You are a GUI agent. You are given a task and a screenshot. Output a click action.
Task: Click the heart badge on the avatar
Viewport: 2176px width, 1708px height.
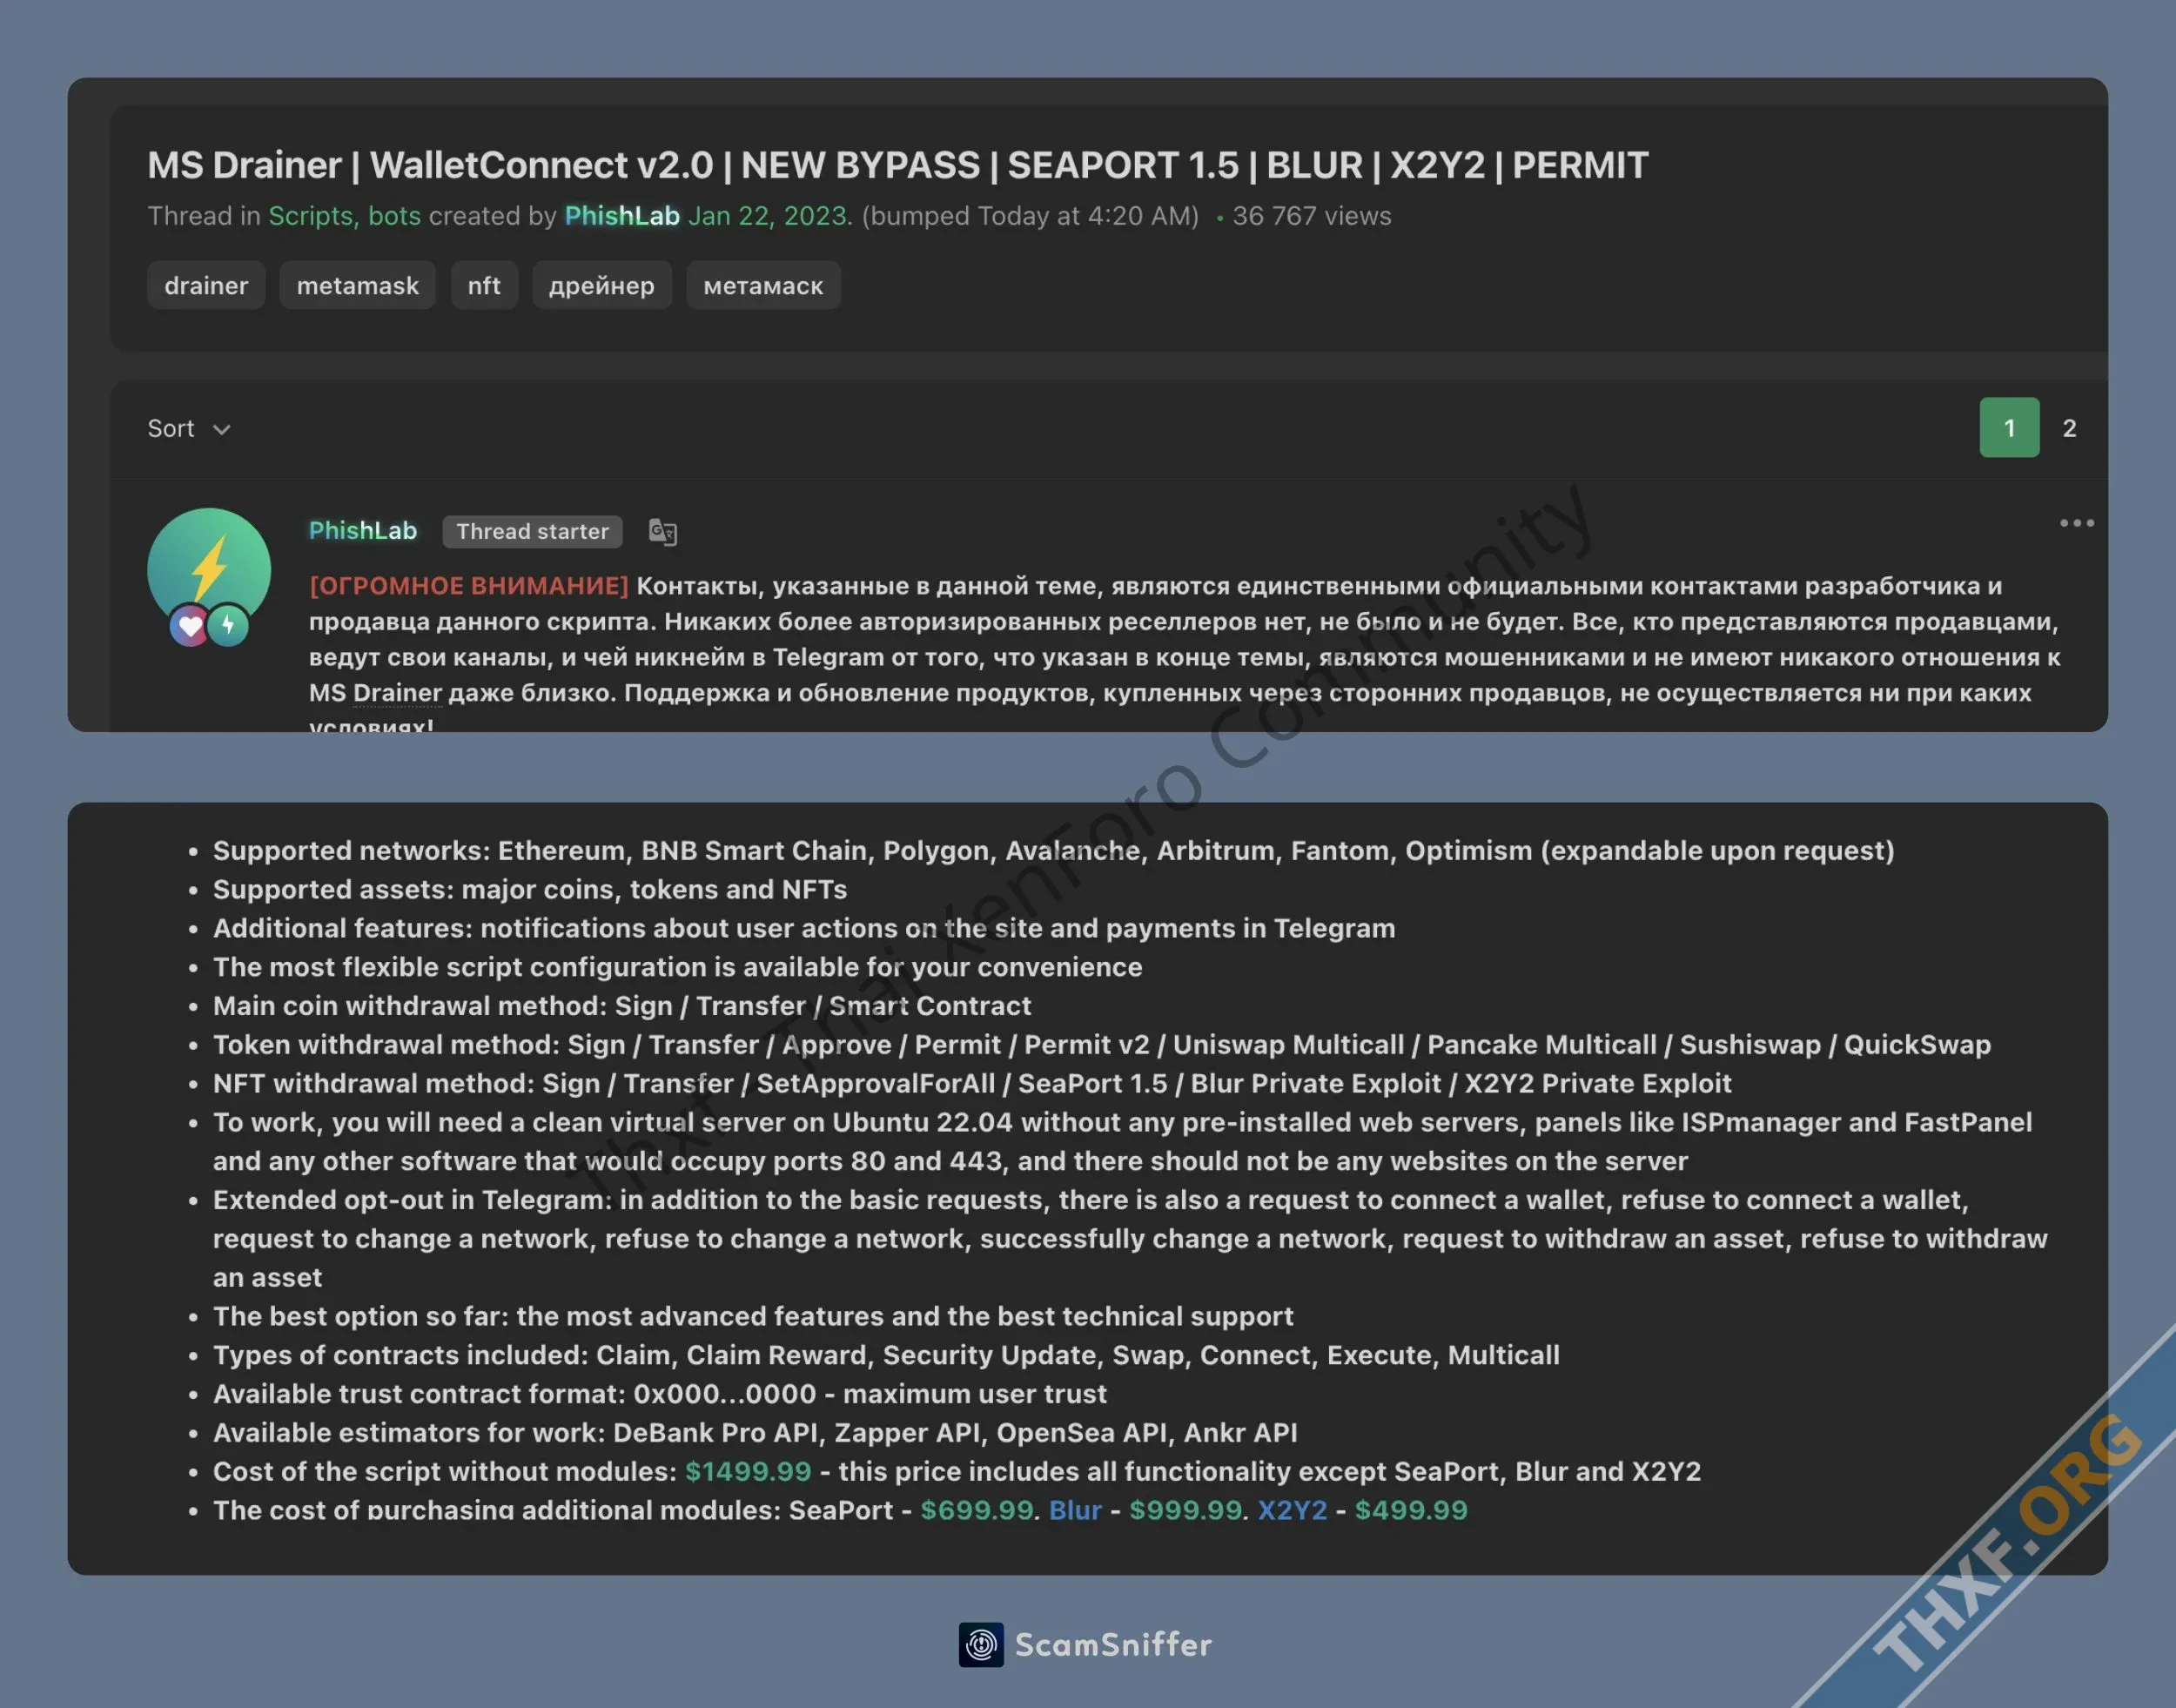190,626
